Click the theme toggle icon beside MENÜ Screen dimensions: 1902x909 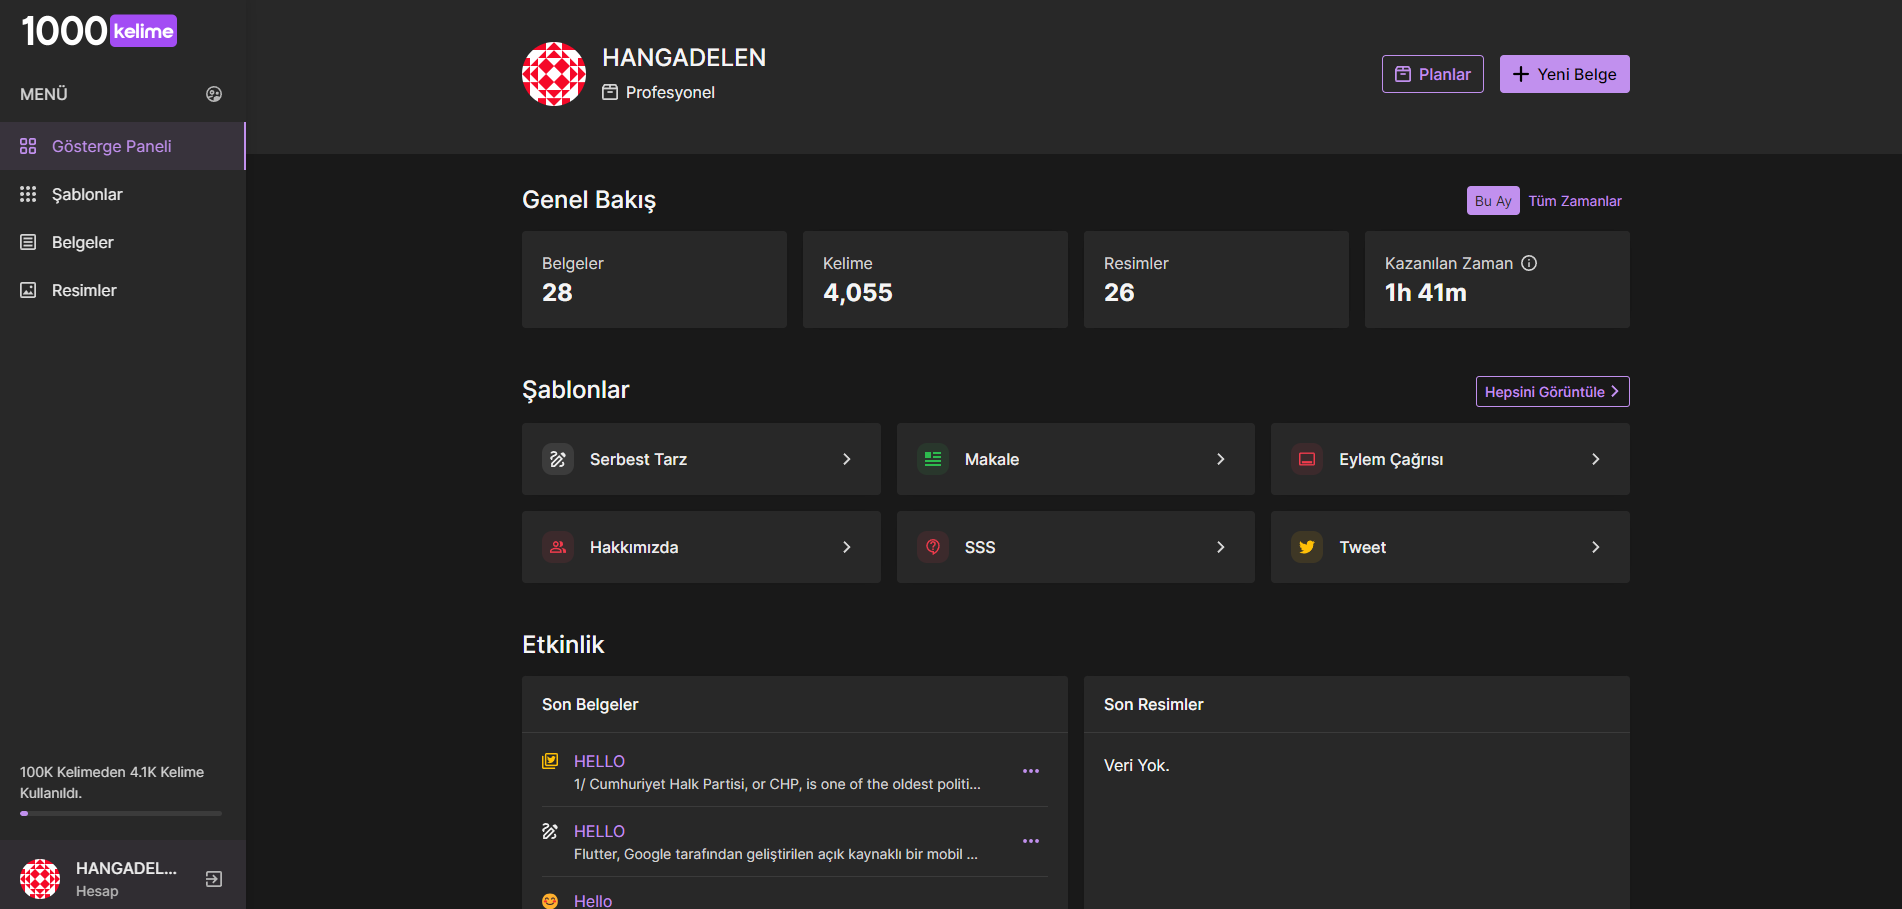tap(213, 94)
